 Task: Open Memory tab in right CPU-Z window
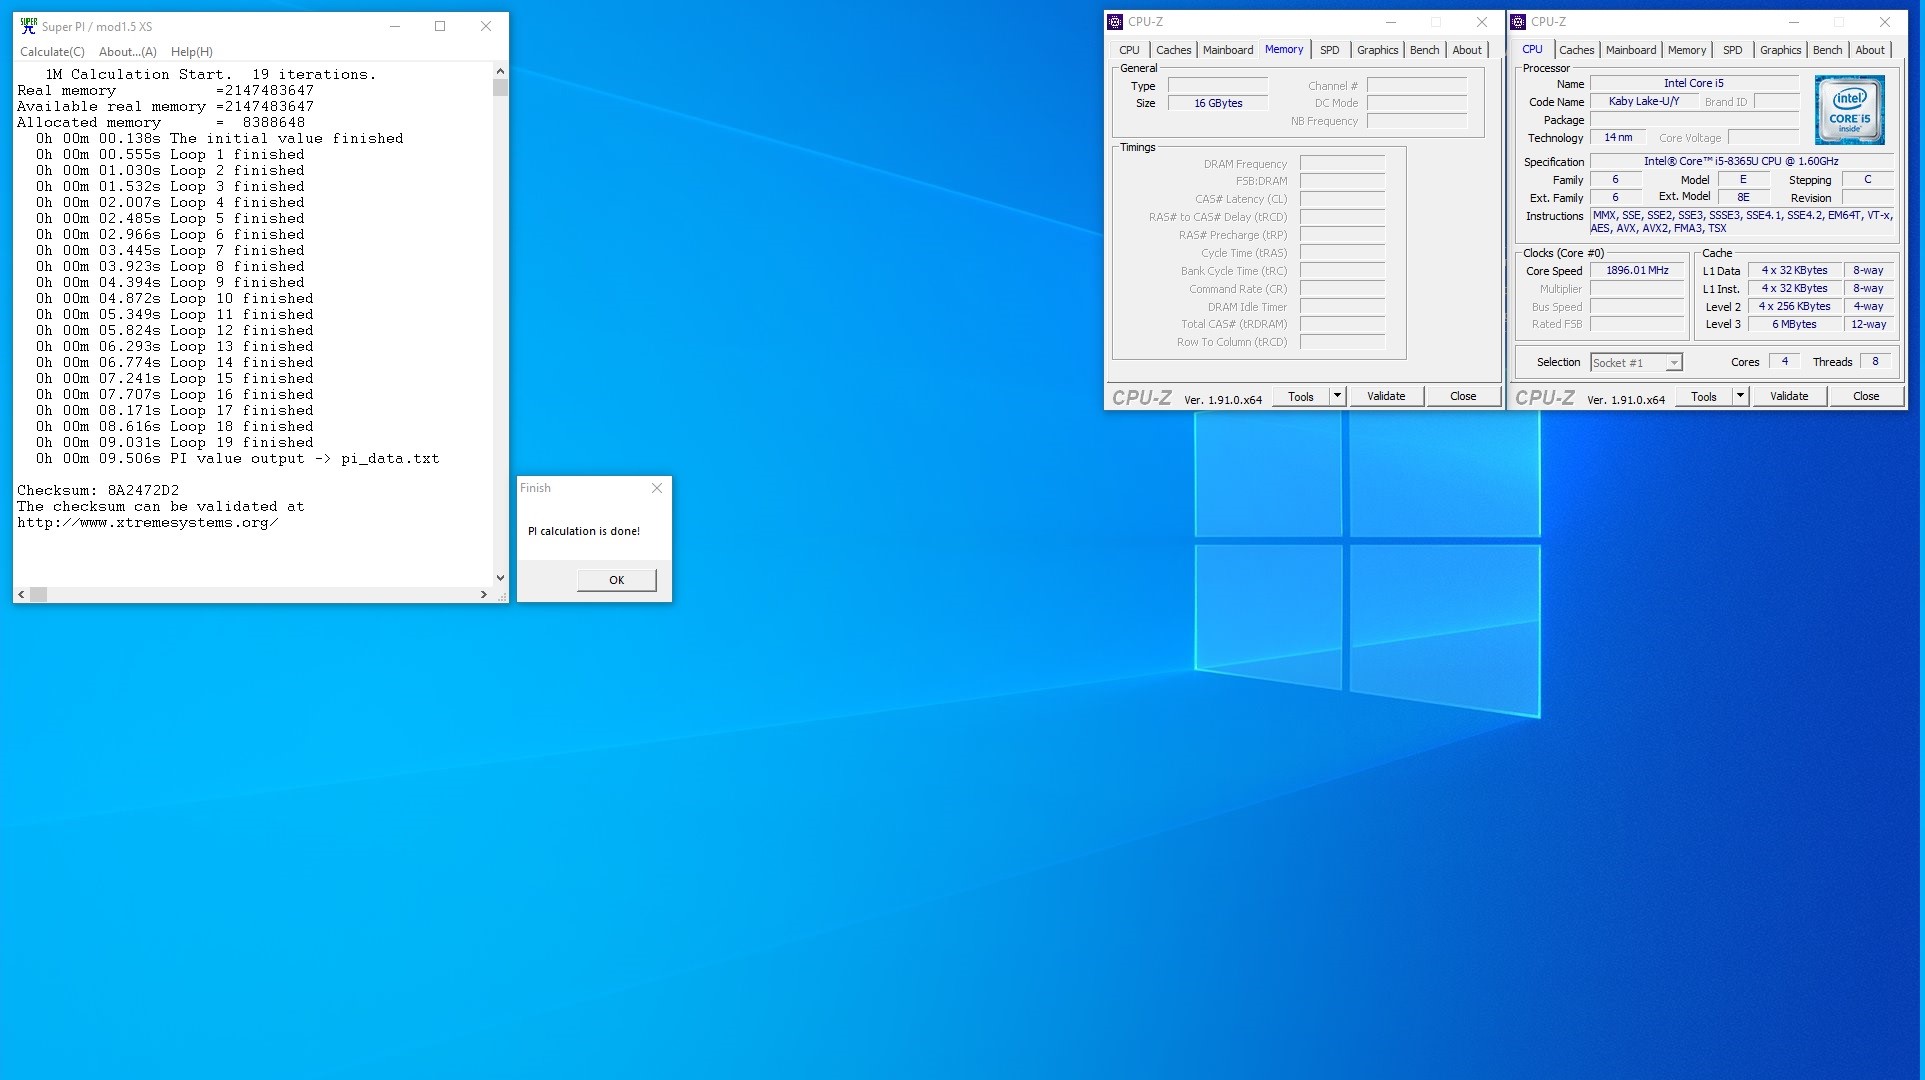pyautogui.click(x=1686, y=50)
